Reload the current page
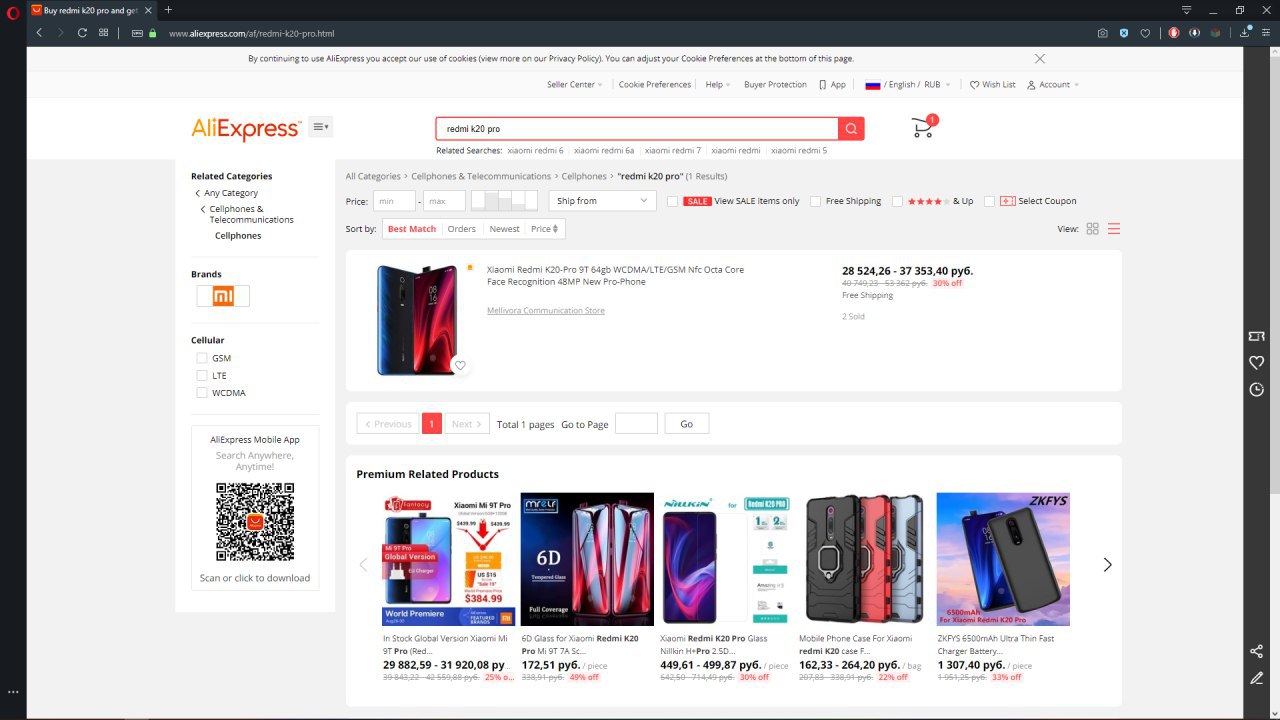The width and height of the screenshot is (1280, 720). pos(82,33)
